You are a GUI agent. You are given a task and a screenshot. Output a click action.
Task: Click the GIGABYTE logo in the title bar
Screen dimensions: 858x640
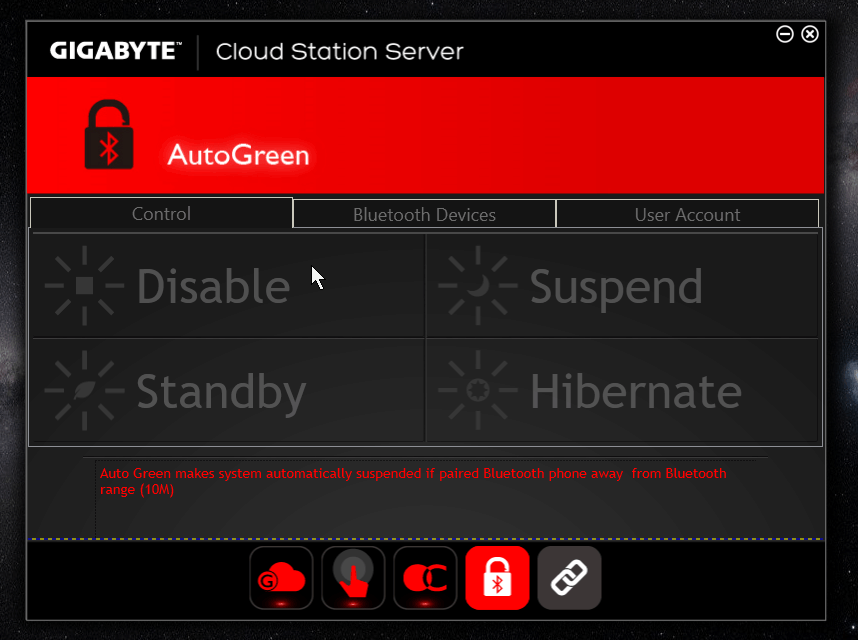115,51
